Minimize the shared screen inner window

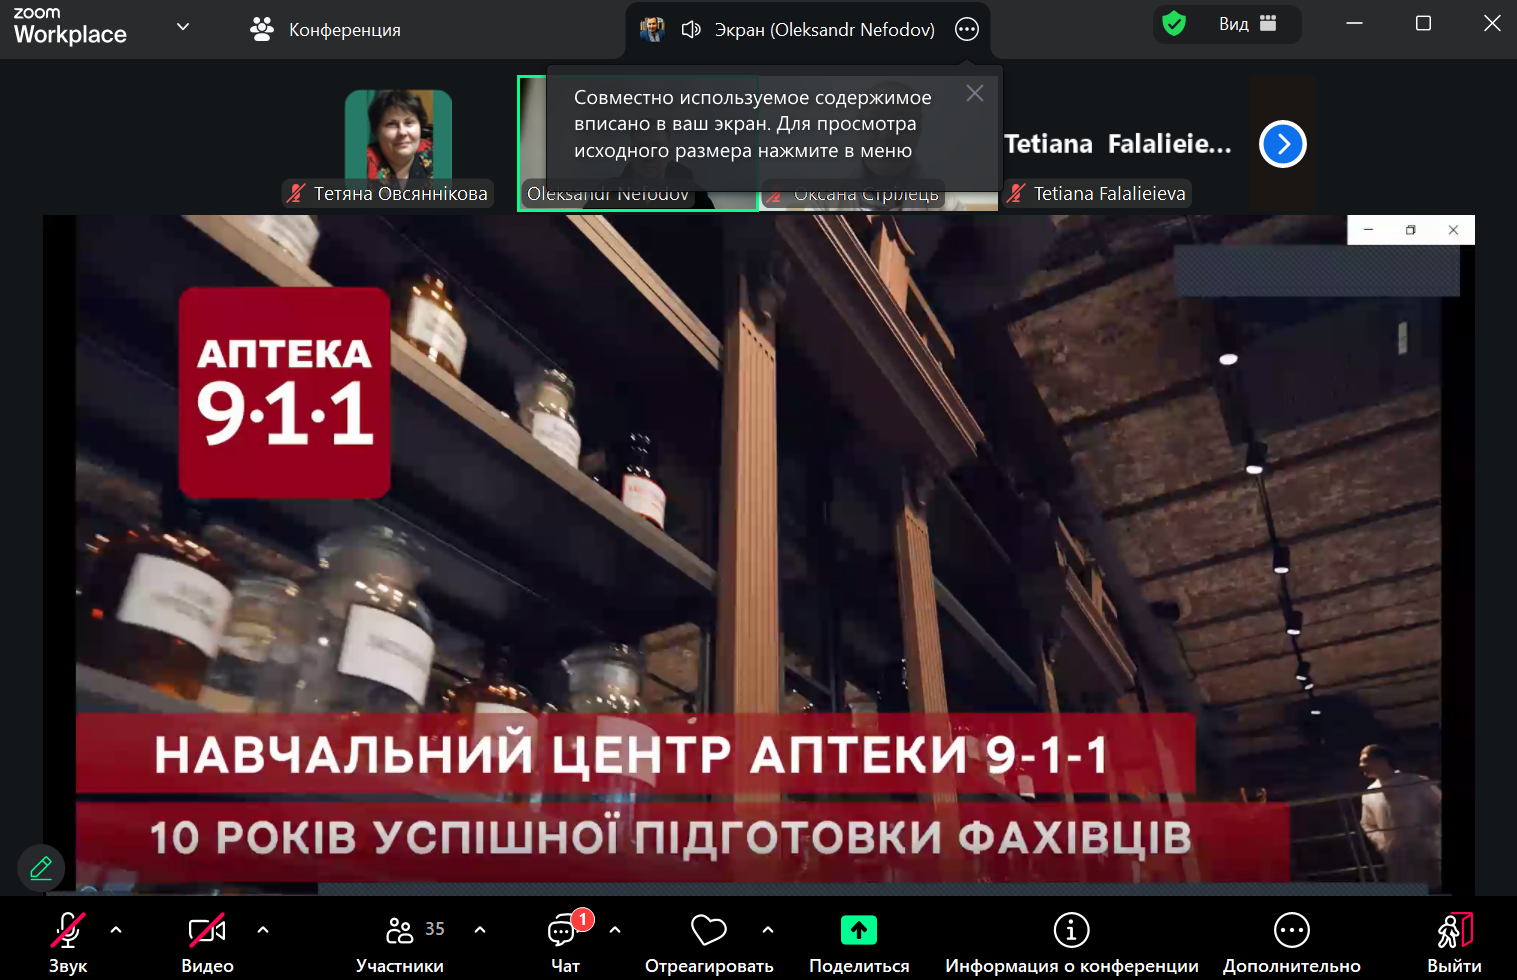tap(1368, 230)
